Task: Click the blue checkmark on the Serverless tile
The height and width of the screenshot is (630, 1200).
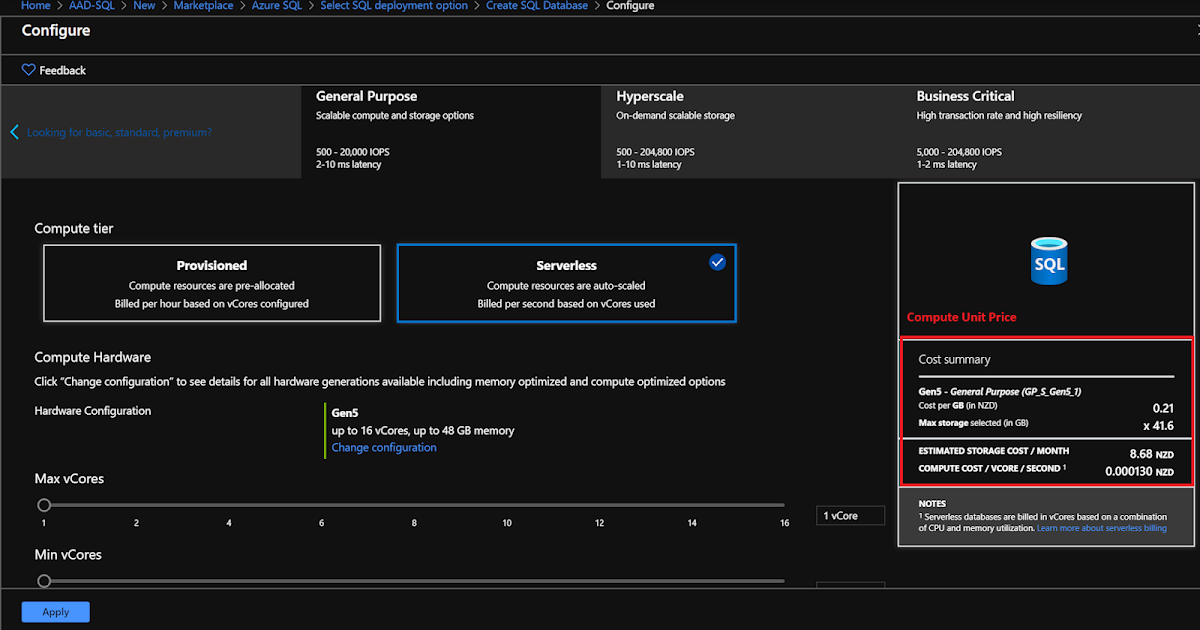Action: [x=717, y=262]
